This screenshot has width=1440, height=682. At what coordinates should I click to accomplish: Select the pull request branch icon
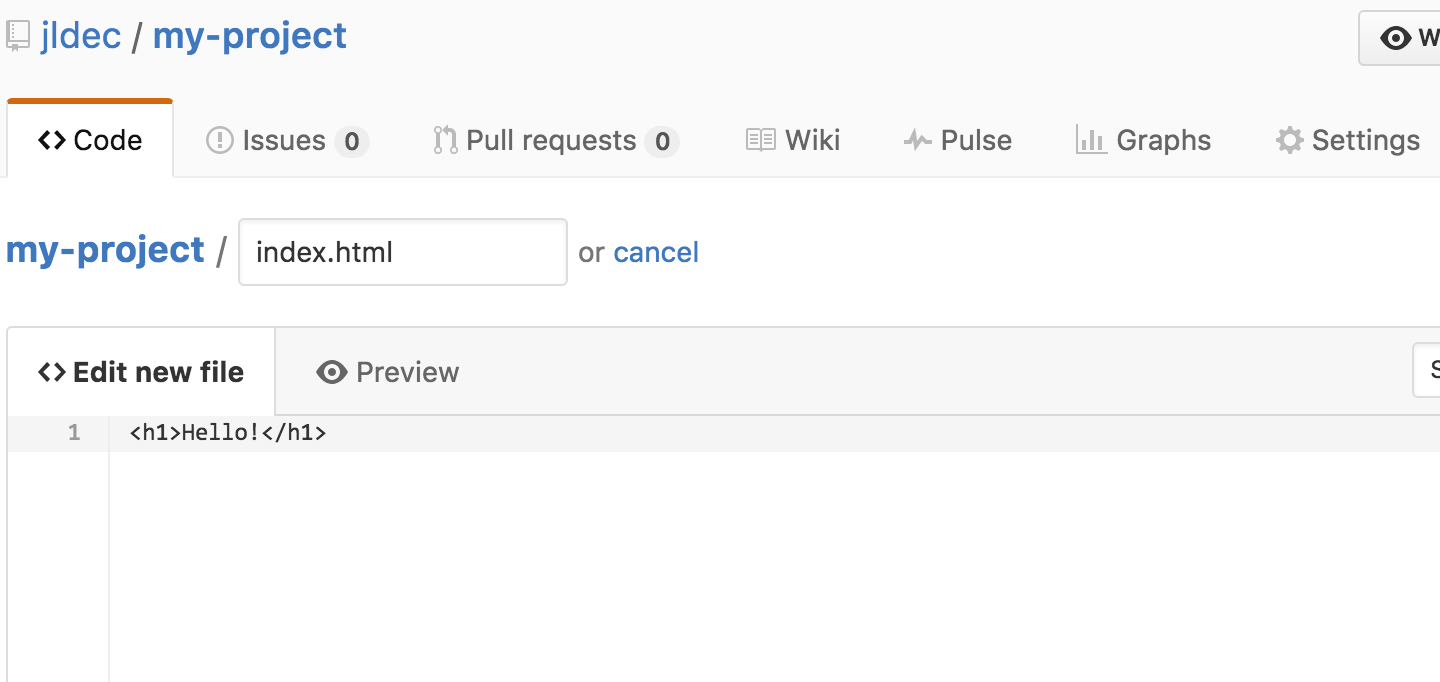[x=446, y=139]
